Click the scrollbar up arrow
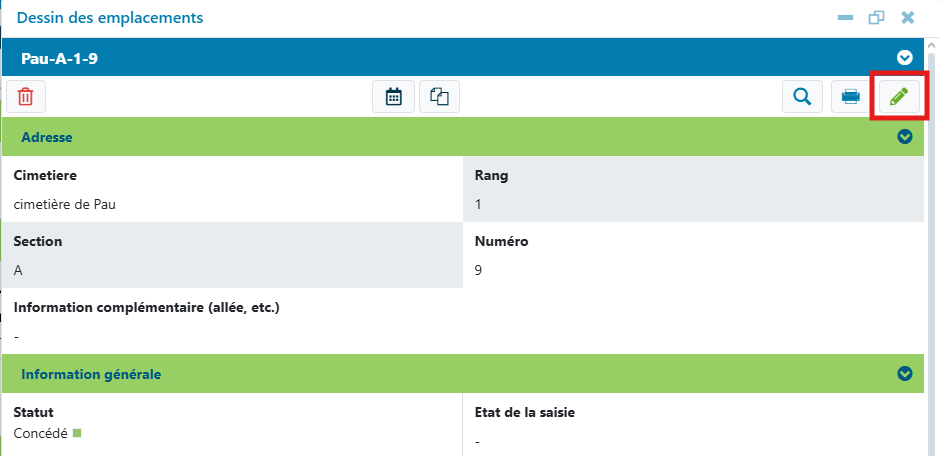 click(932, 46)
